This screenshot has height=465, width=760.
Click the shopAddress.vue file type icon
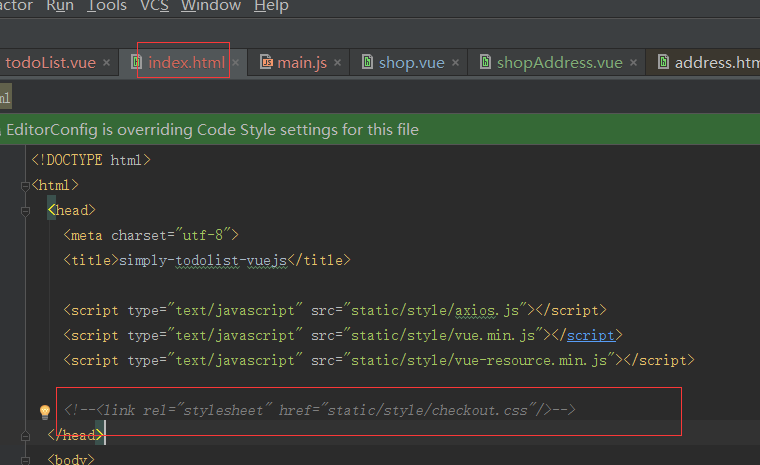485,62
